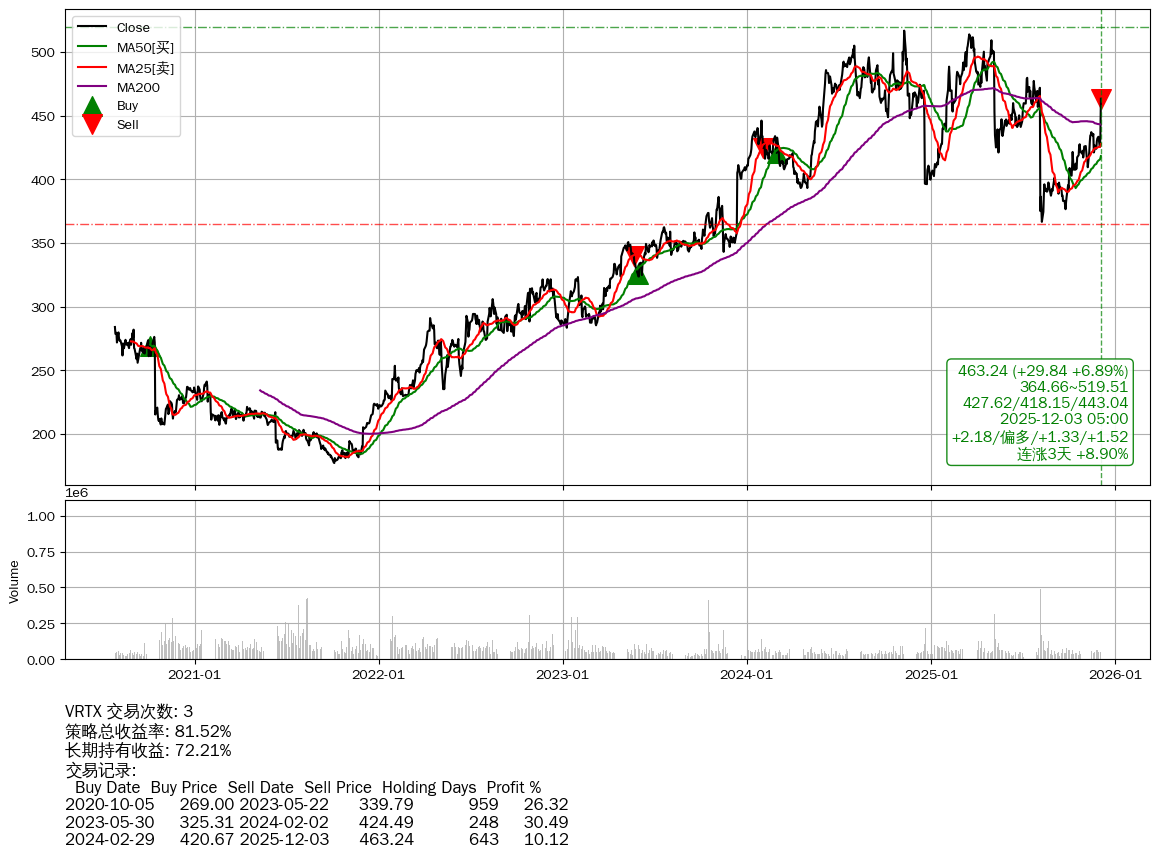Click the green buy marker near October 2020
1160x857 pixels.
point(149,347)
